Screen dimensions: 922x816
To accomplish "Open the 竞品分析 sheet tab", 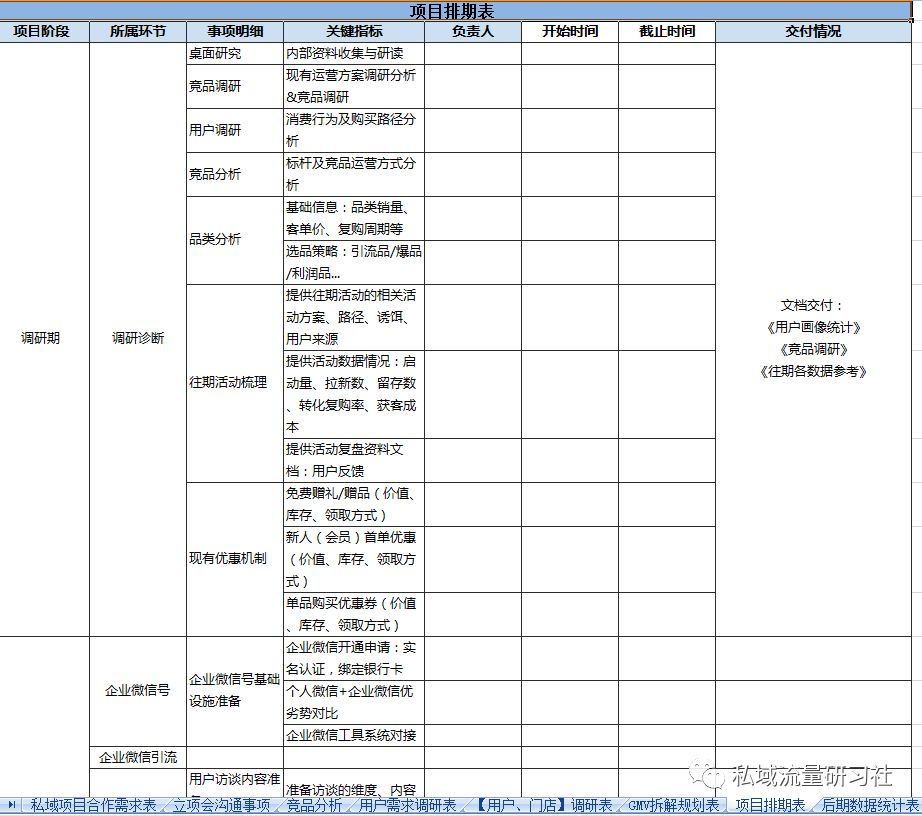I will 314,805.
